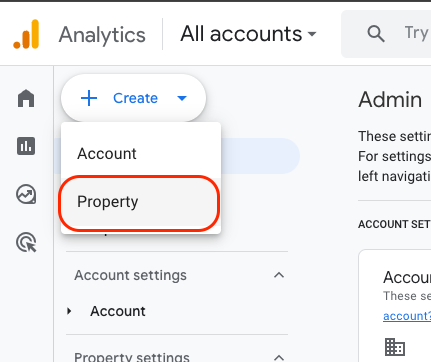Click the Create button label
The width and height of the screenshot is (431, 362).
click(x=135, y=98)
